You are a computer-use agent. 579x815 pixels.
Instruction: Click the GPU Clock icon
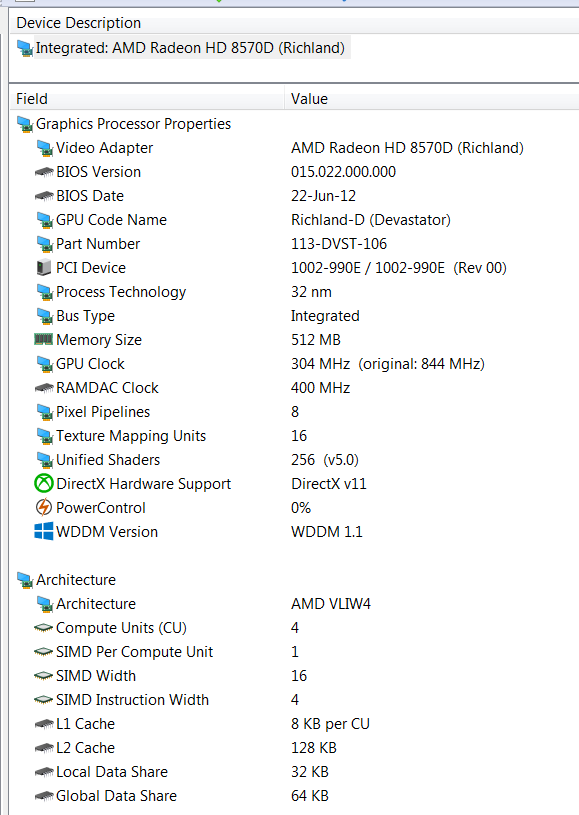(45, 364)
